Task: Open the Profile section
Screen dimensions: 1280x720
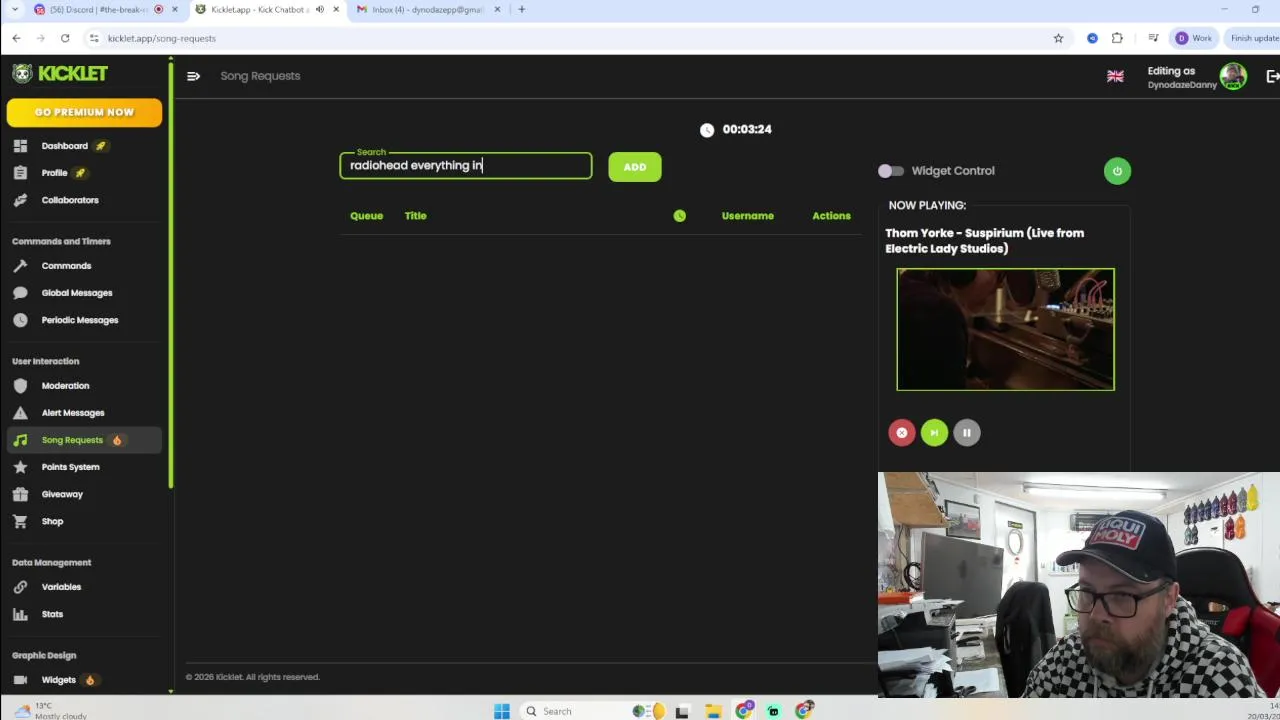Action: (x=54, y=173)
